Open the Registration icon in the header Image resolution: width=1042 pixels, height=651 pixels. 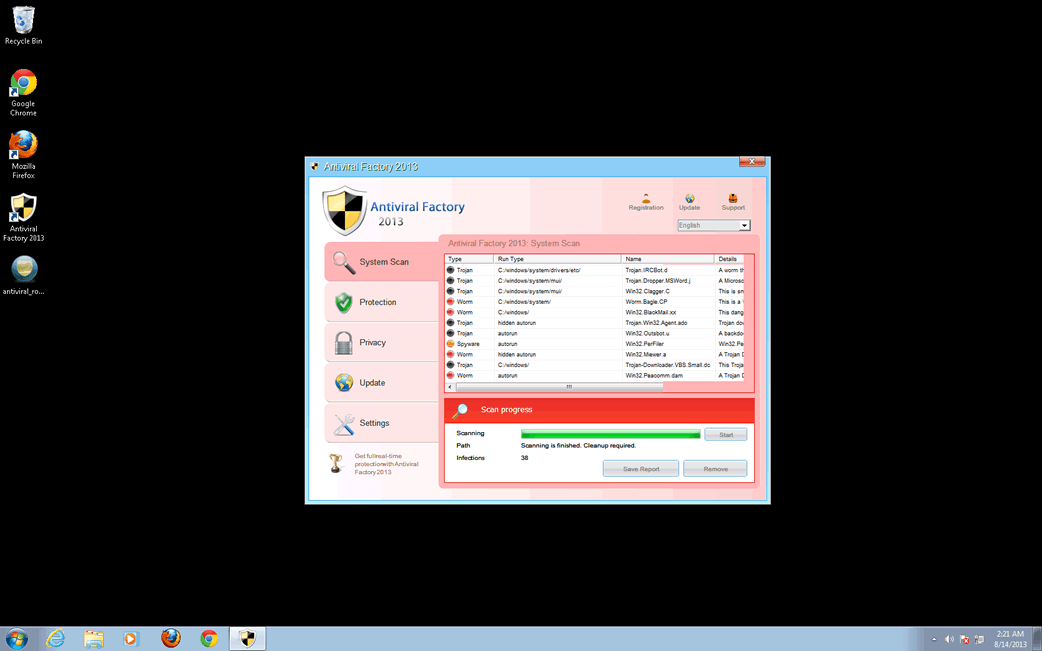pyautogui.click(x=645, y=200)
